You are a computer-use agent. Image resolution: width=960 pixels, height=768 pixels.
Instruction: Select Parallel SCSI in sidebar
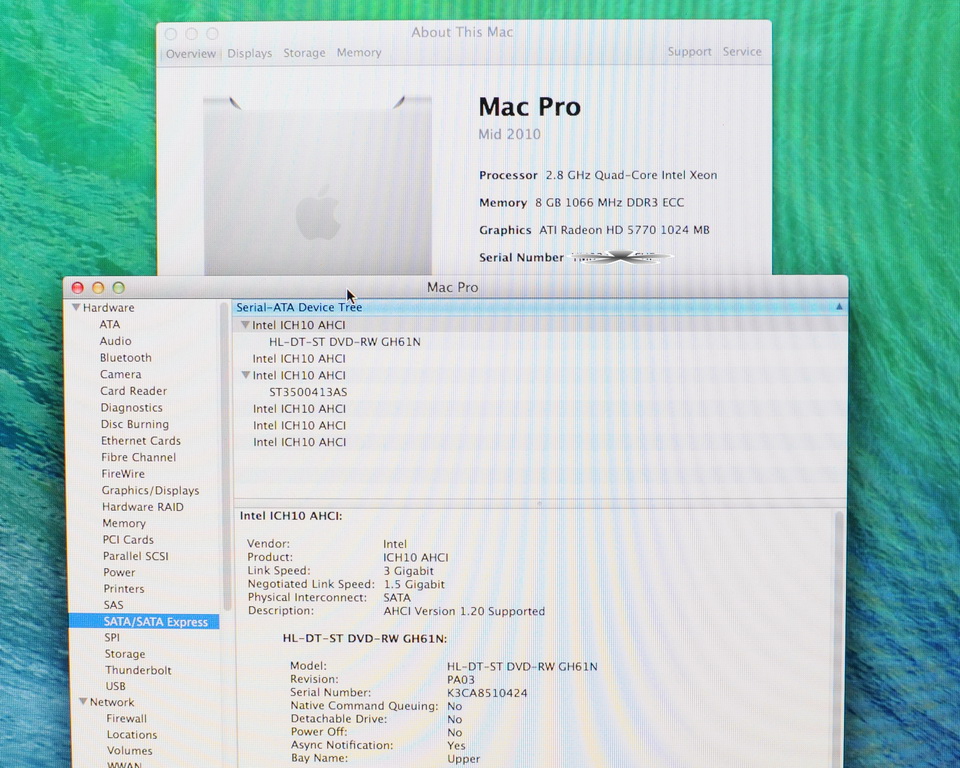click(x=135, y=556)
